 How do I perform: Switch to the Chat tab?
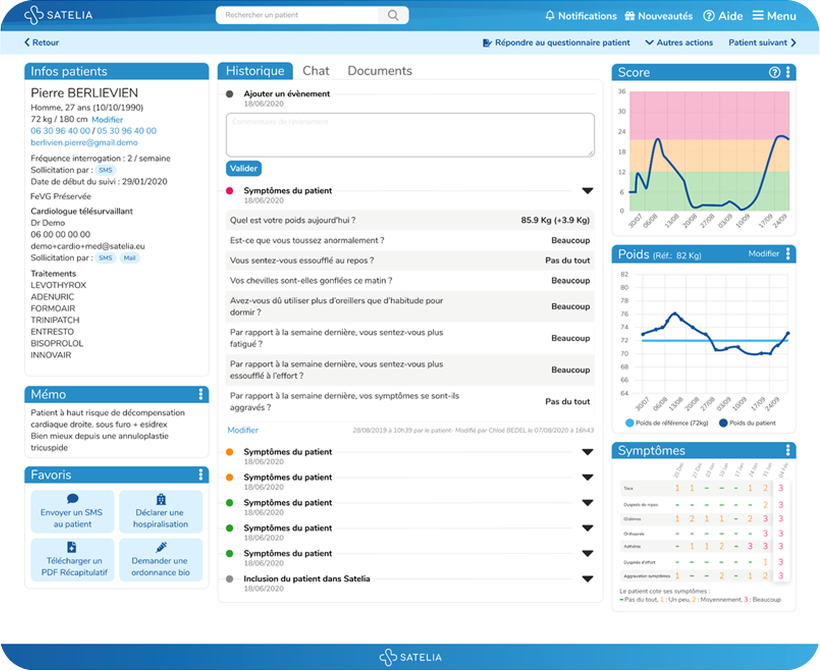click(x=316, y=71)
